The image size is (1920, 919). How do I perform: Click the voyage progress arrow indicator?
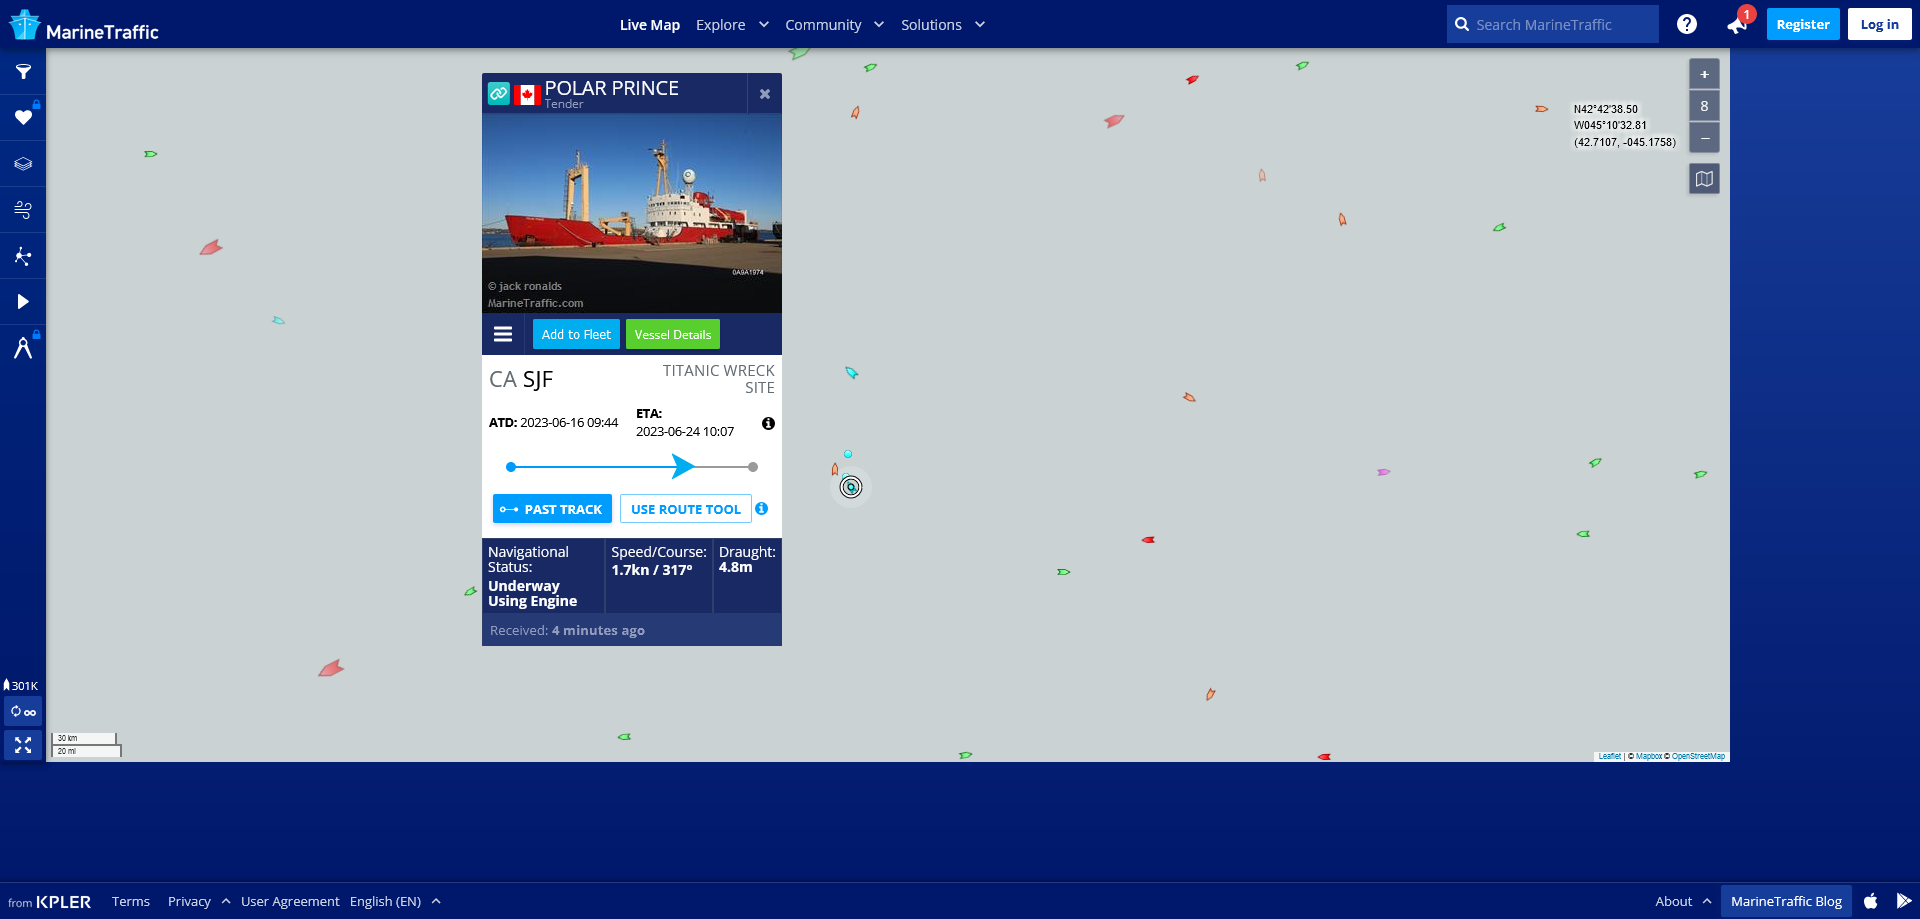coord(683,466)
